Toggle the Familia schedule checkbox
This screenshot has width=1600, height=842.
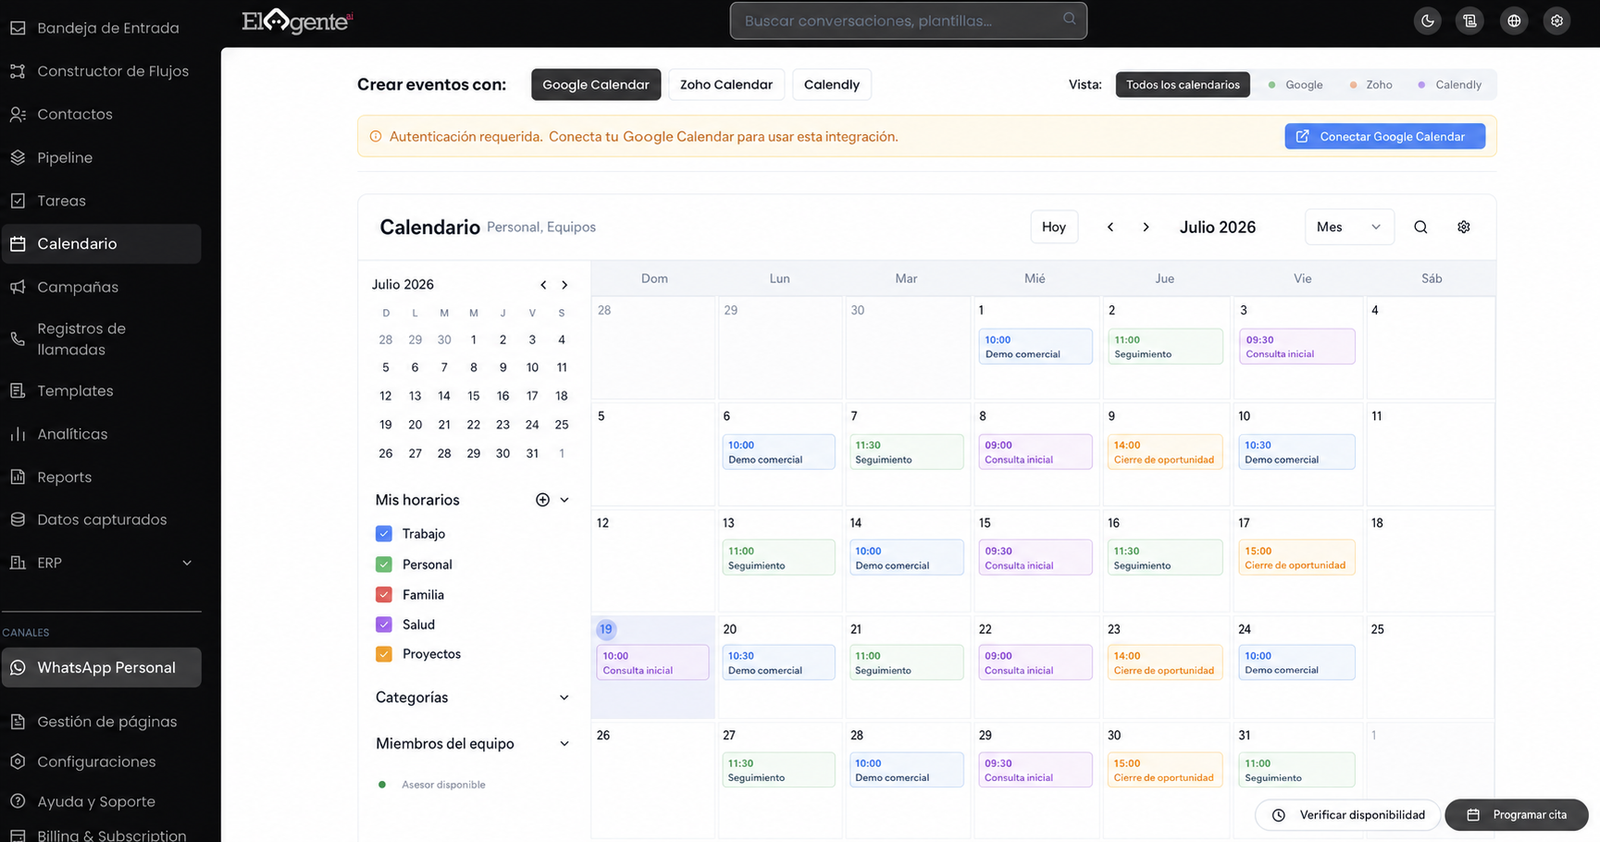pos(384,595)
